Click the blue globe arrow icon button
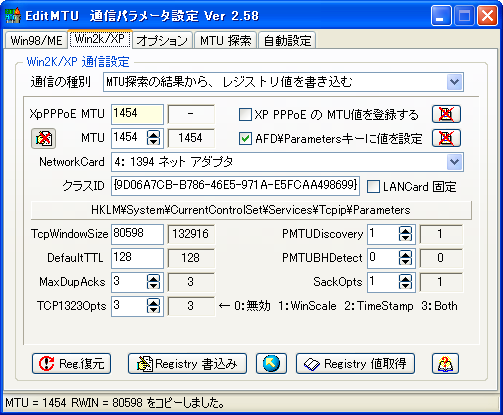503x415 pixels. [x=271, y=364]
